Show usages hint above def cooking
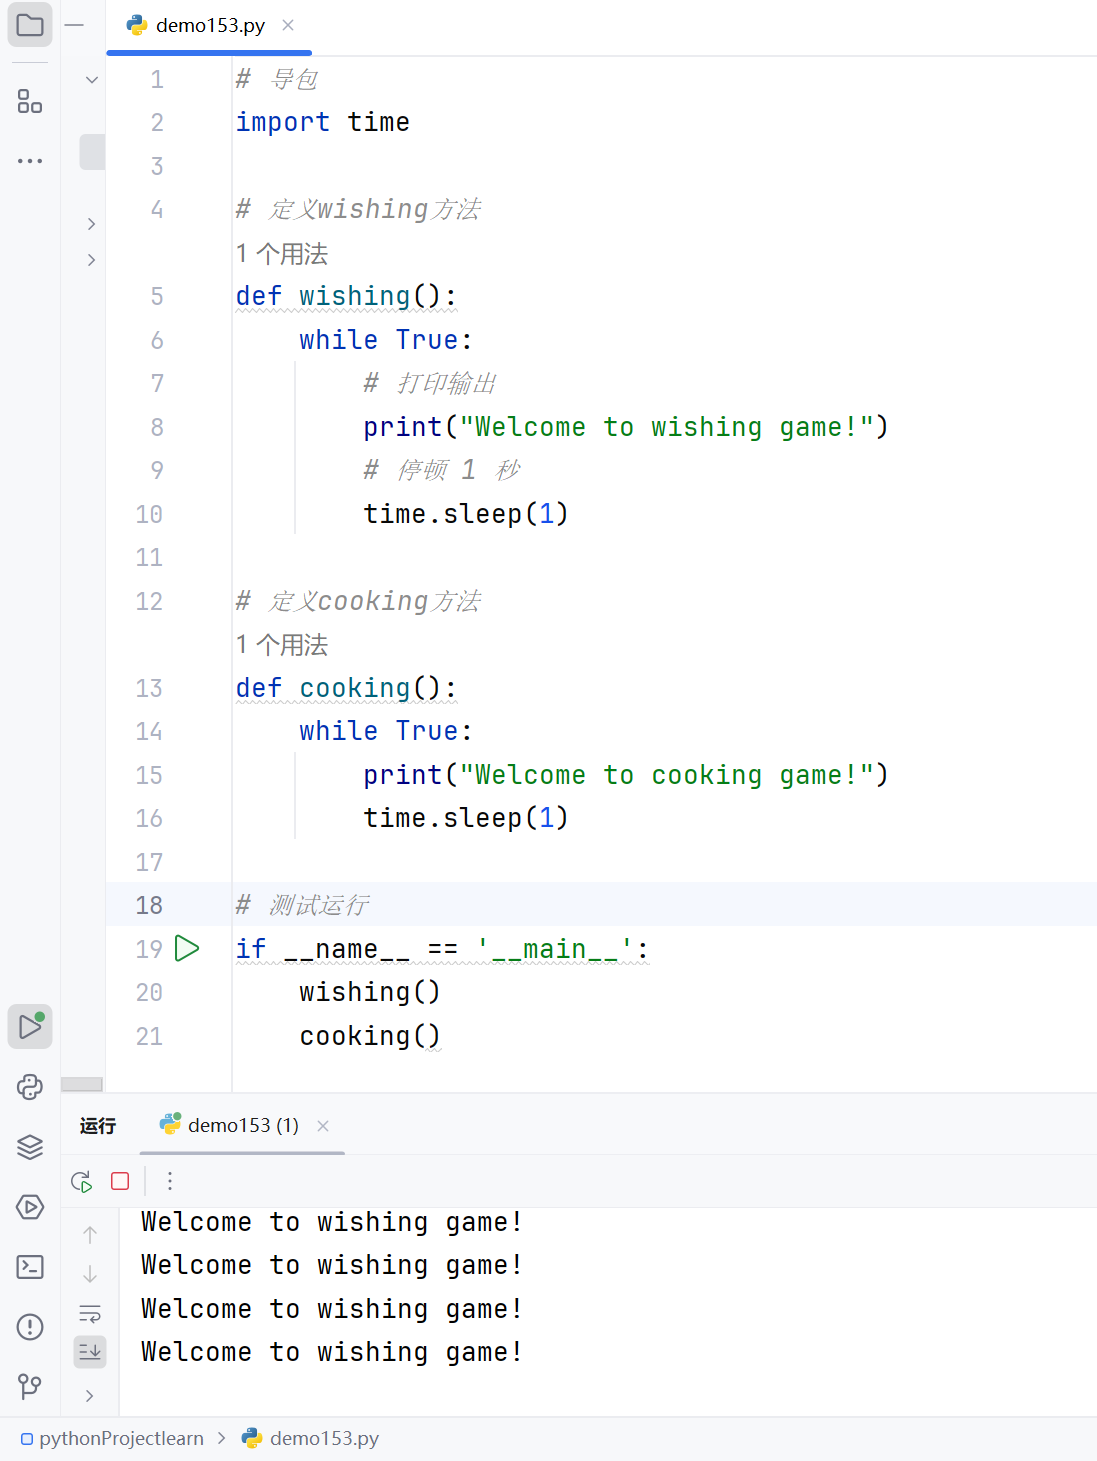 point(282,645)
